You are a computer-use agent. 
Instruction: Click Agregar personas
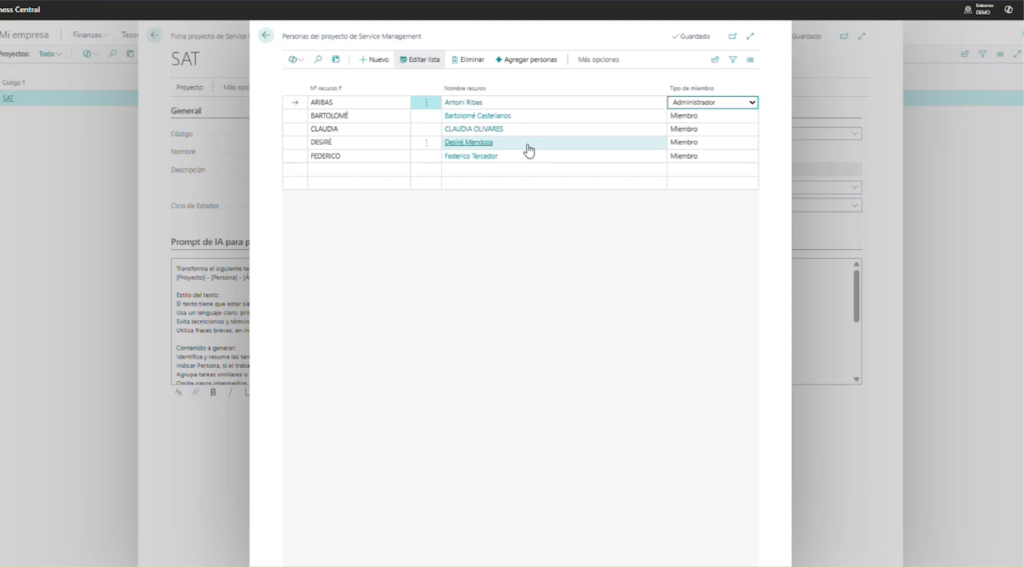[526, 60]
